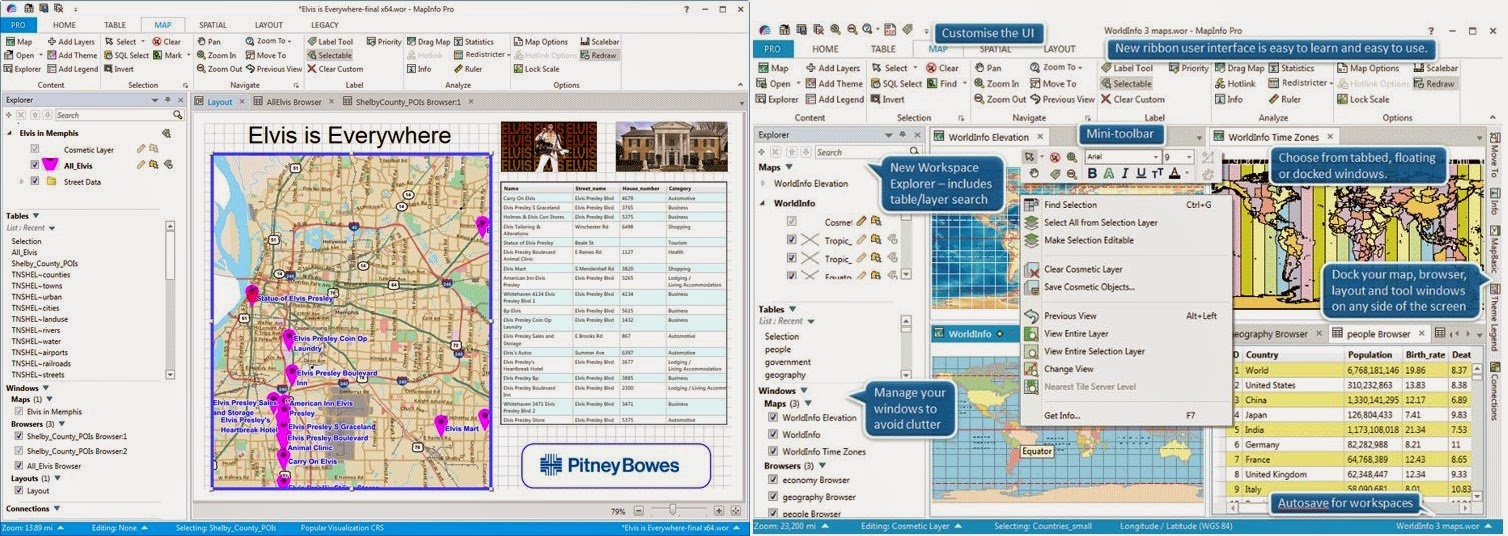This screenshot has height=536, width=1508.
Task: Click Add Legend in the left window ribbon
Action: 71,70
